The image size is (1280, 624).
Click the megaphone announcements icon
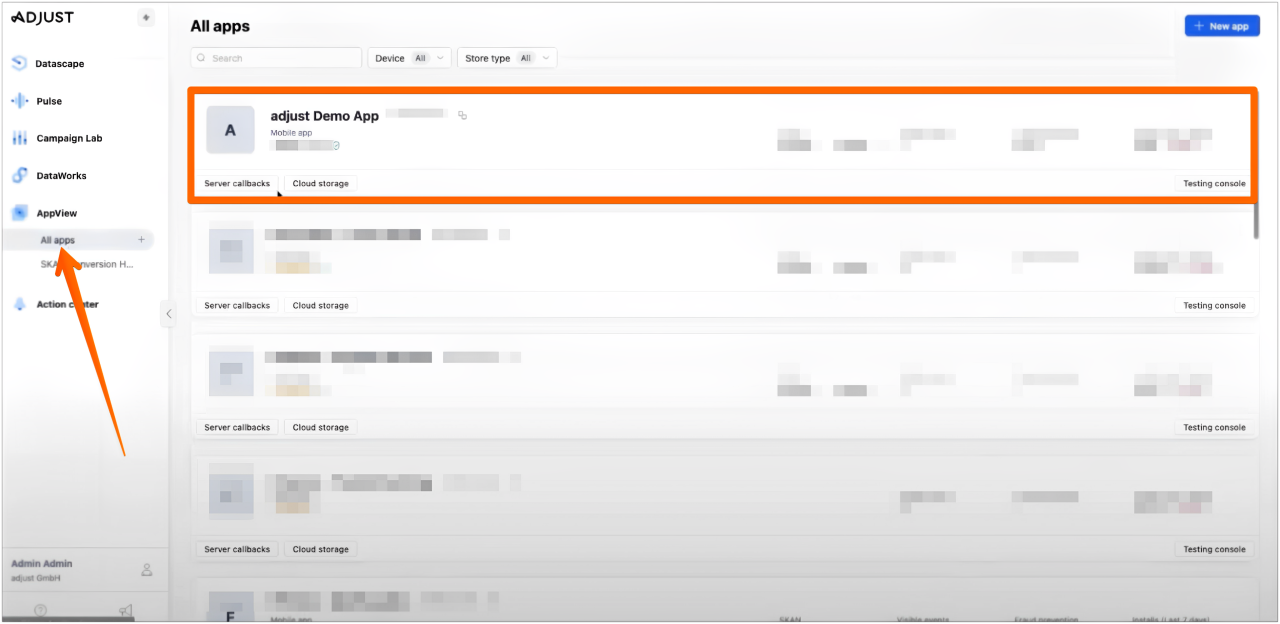point(126,609)
